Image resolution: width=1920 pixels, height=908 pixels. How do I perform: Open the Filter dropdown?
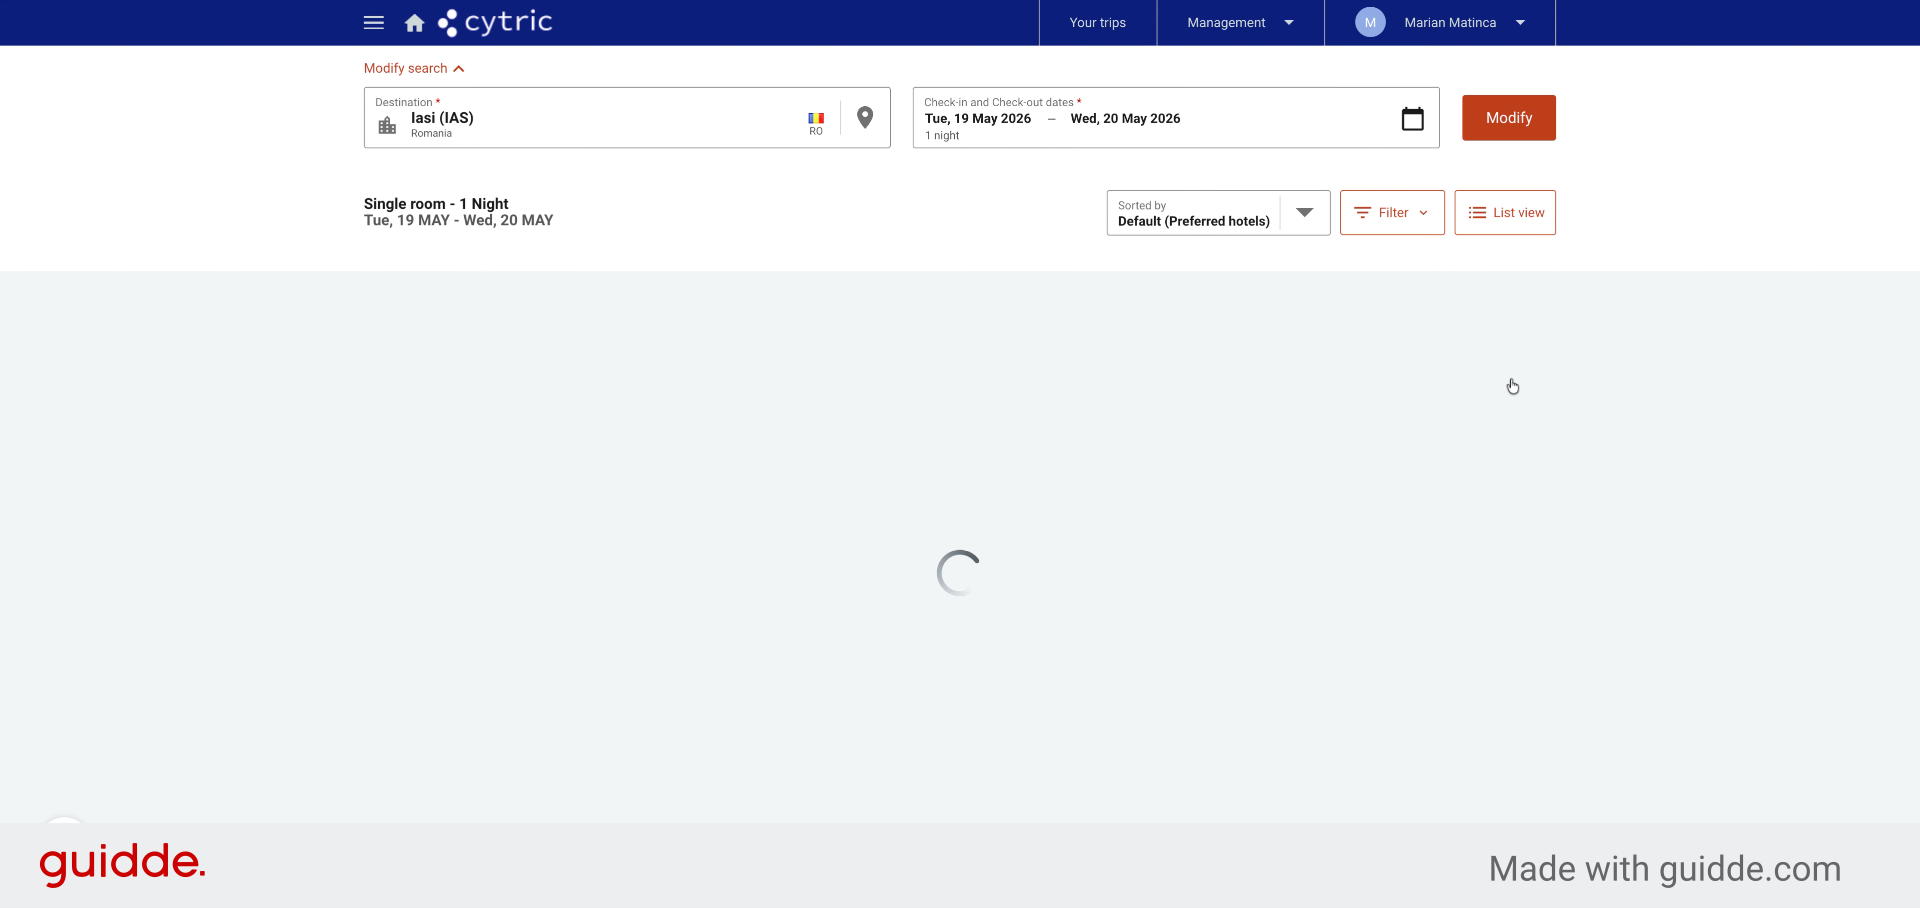coord(1392,213)
